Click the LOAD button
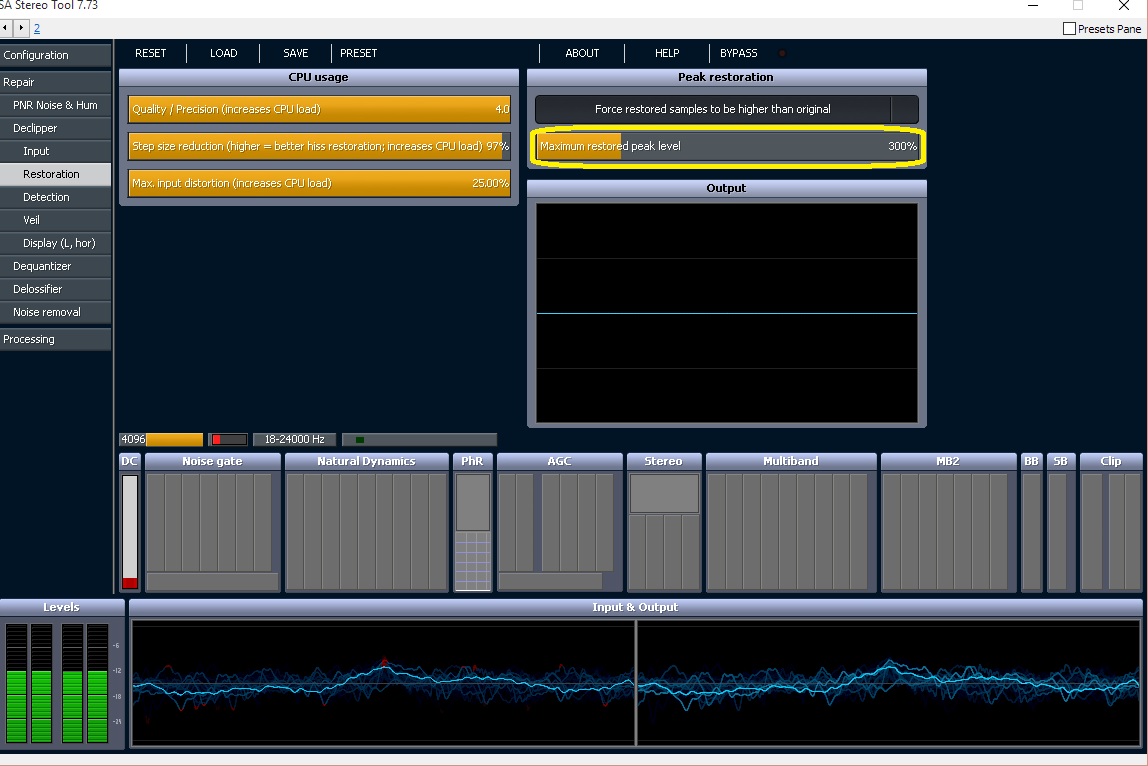The image size is (1148, 766). 223,53
